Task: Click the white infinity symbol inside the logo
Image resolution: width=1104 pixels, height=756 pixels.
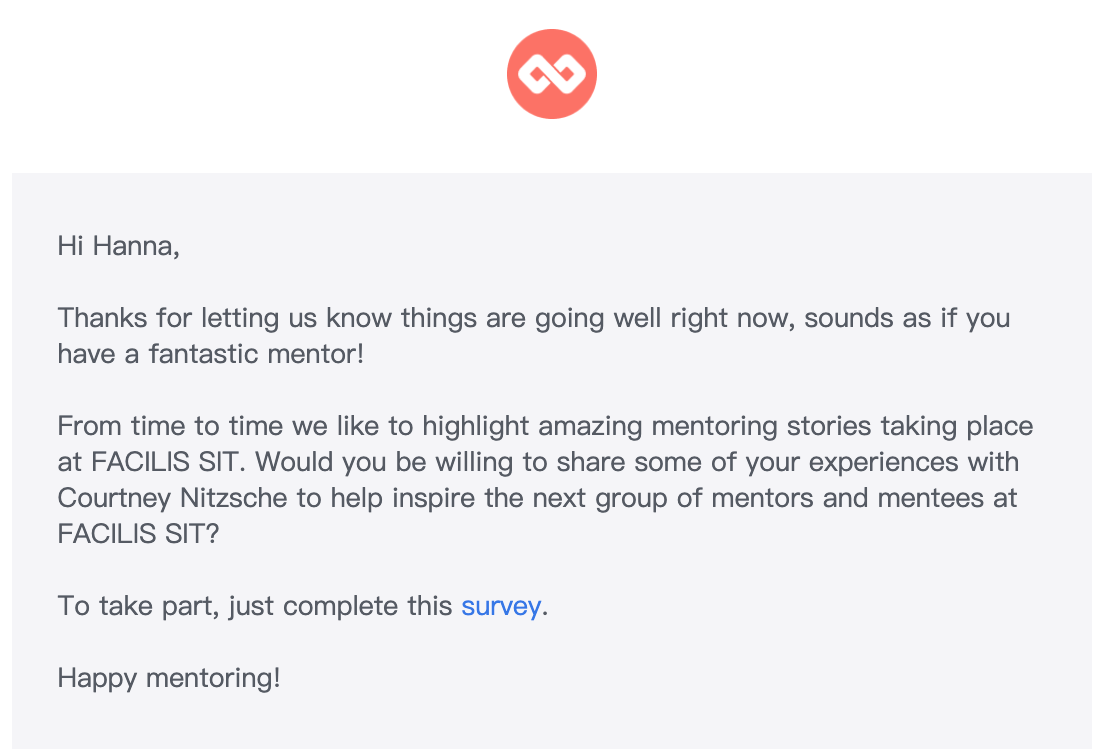Action: click(x=552, y=74)
